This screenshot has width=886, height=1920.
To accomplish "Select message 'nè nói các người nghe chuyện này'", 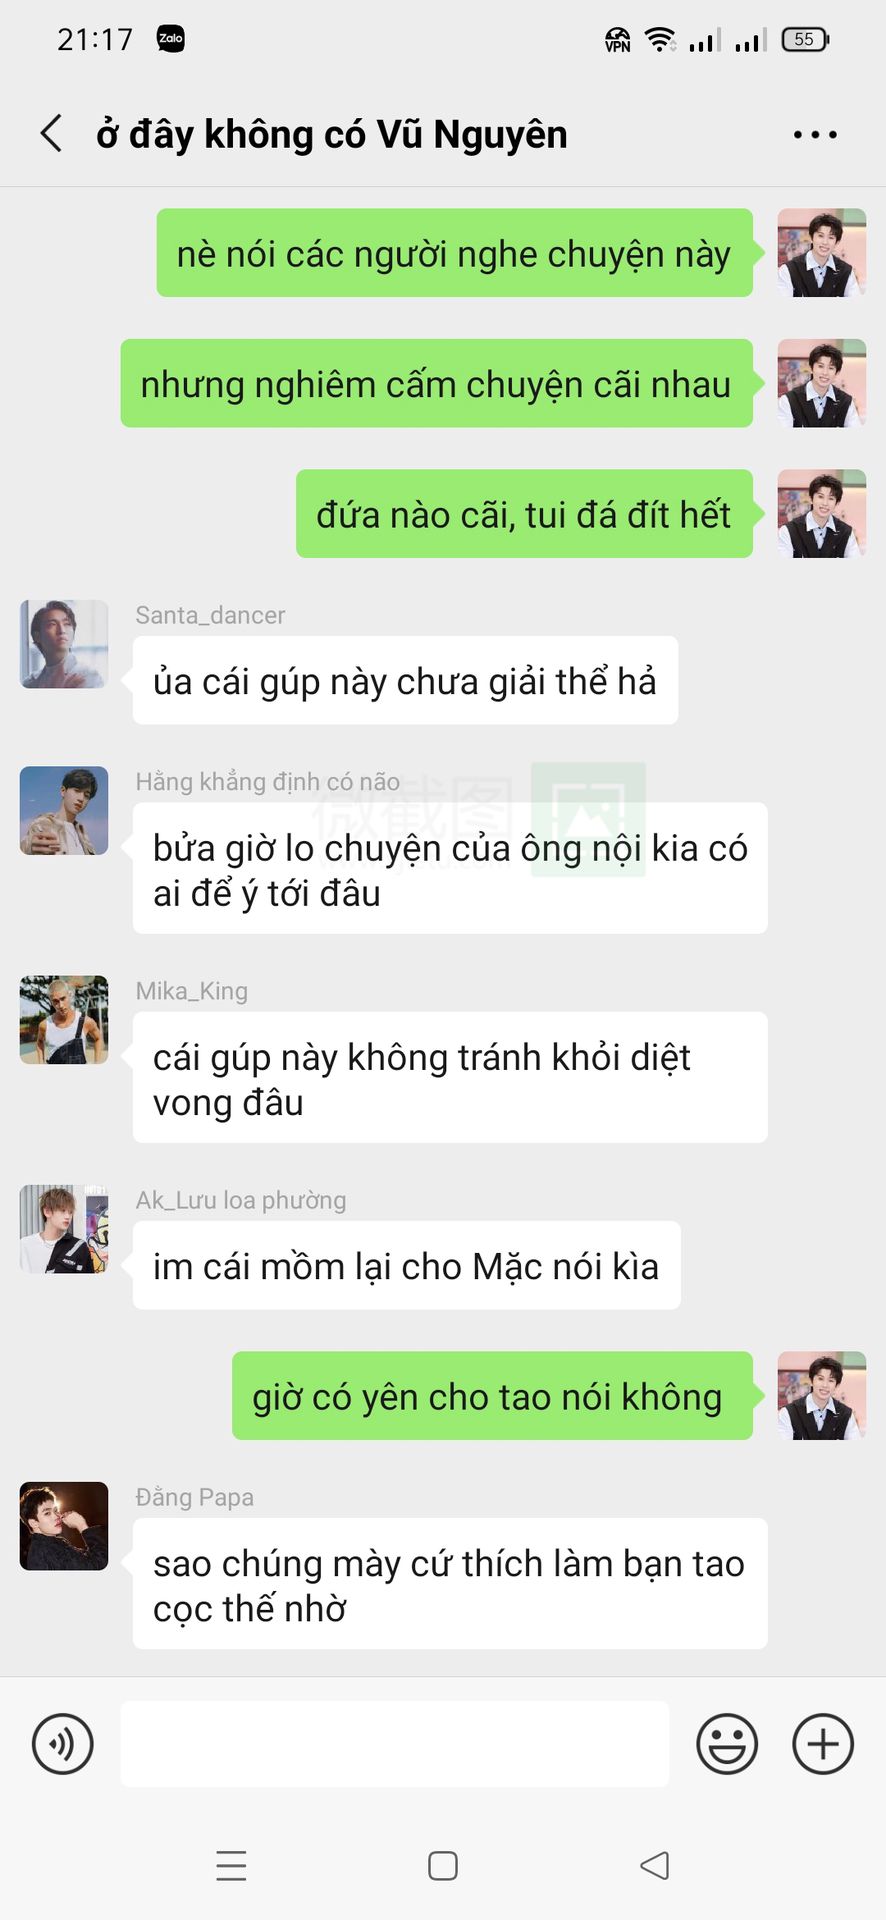I will click(x=455, y=253).
